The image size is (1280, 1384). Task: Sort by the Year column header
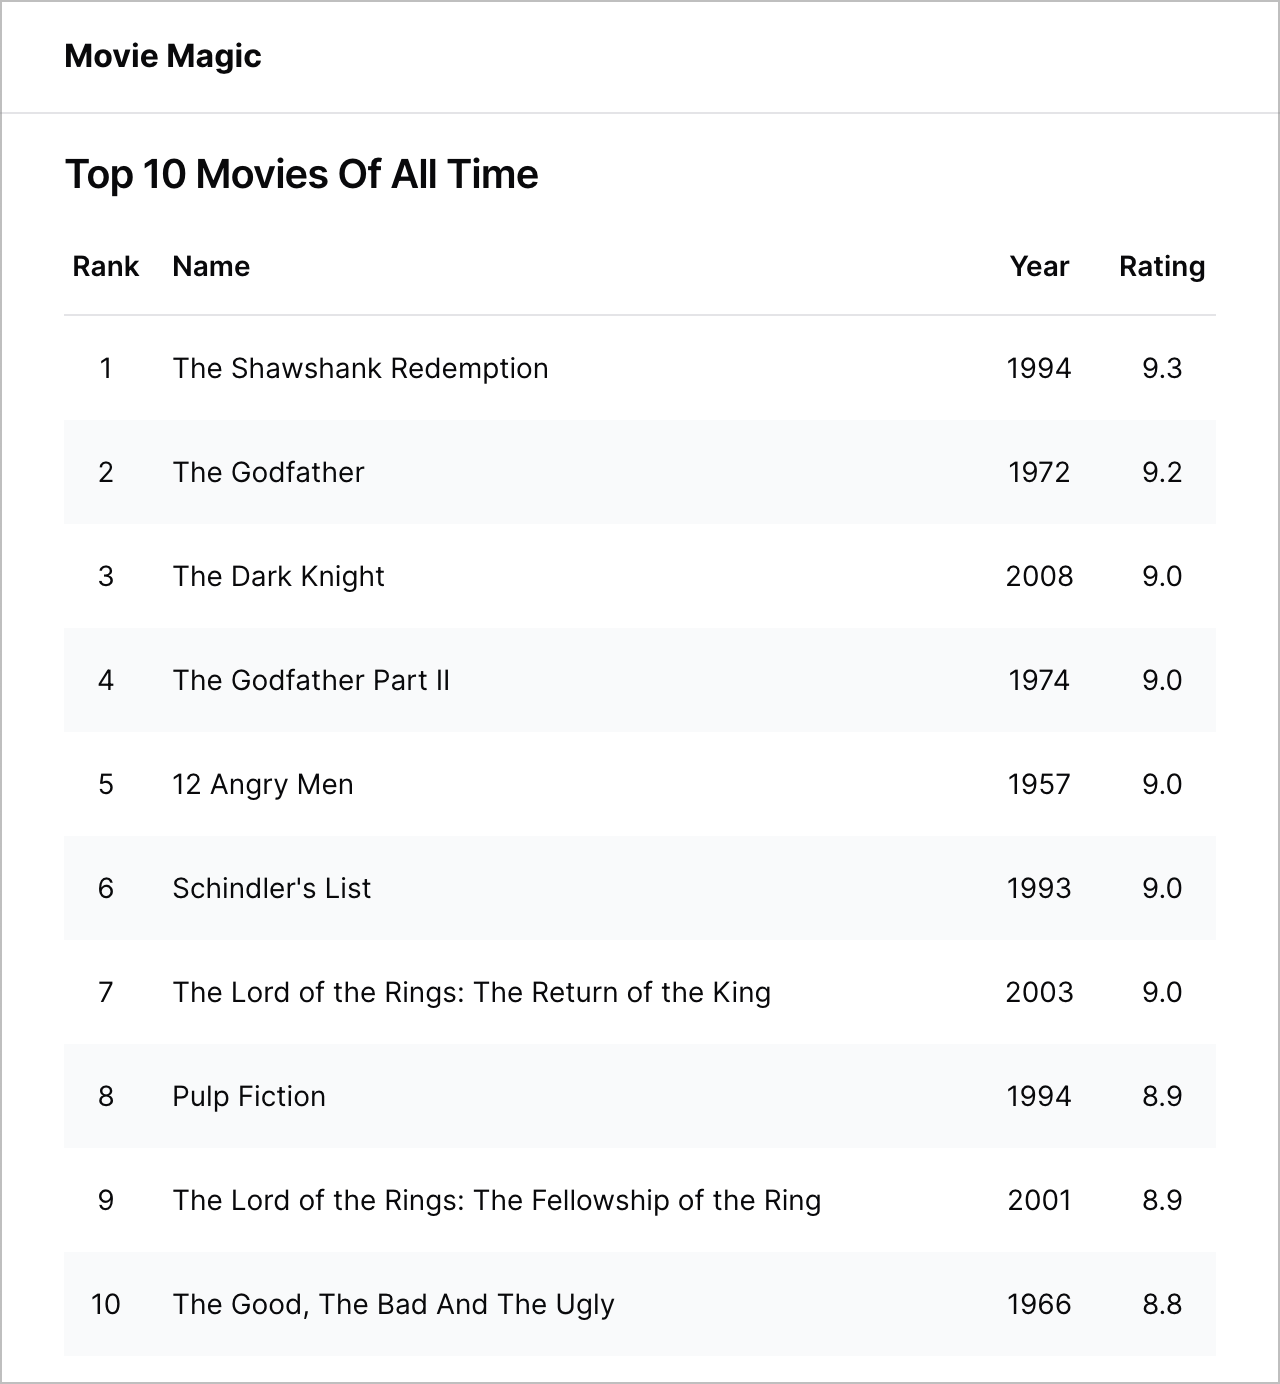[1039, 266]
